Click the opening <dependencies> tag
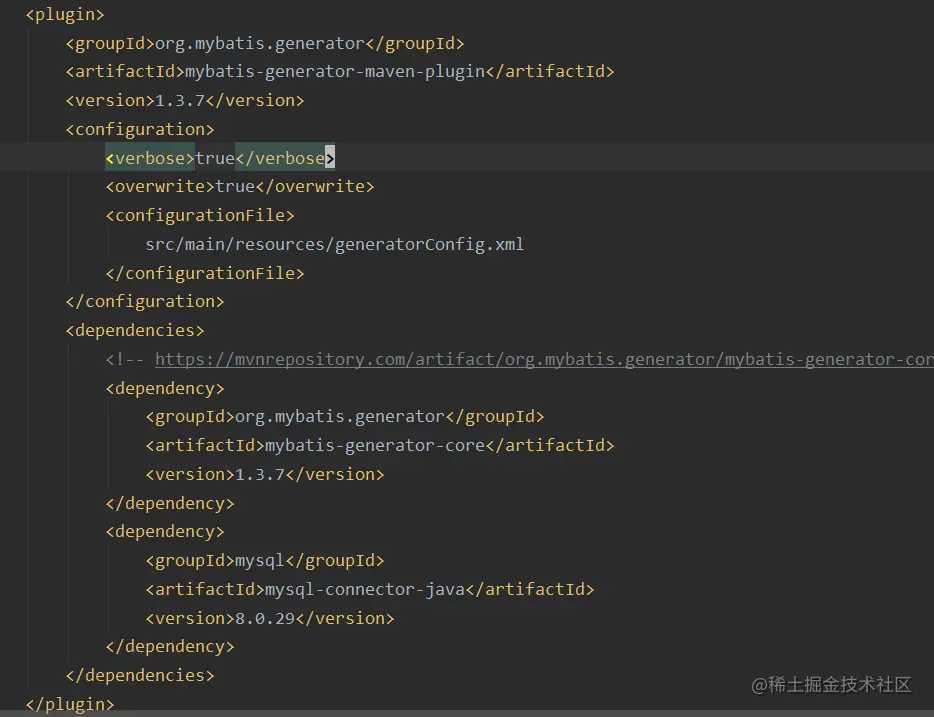 [135, 330]
